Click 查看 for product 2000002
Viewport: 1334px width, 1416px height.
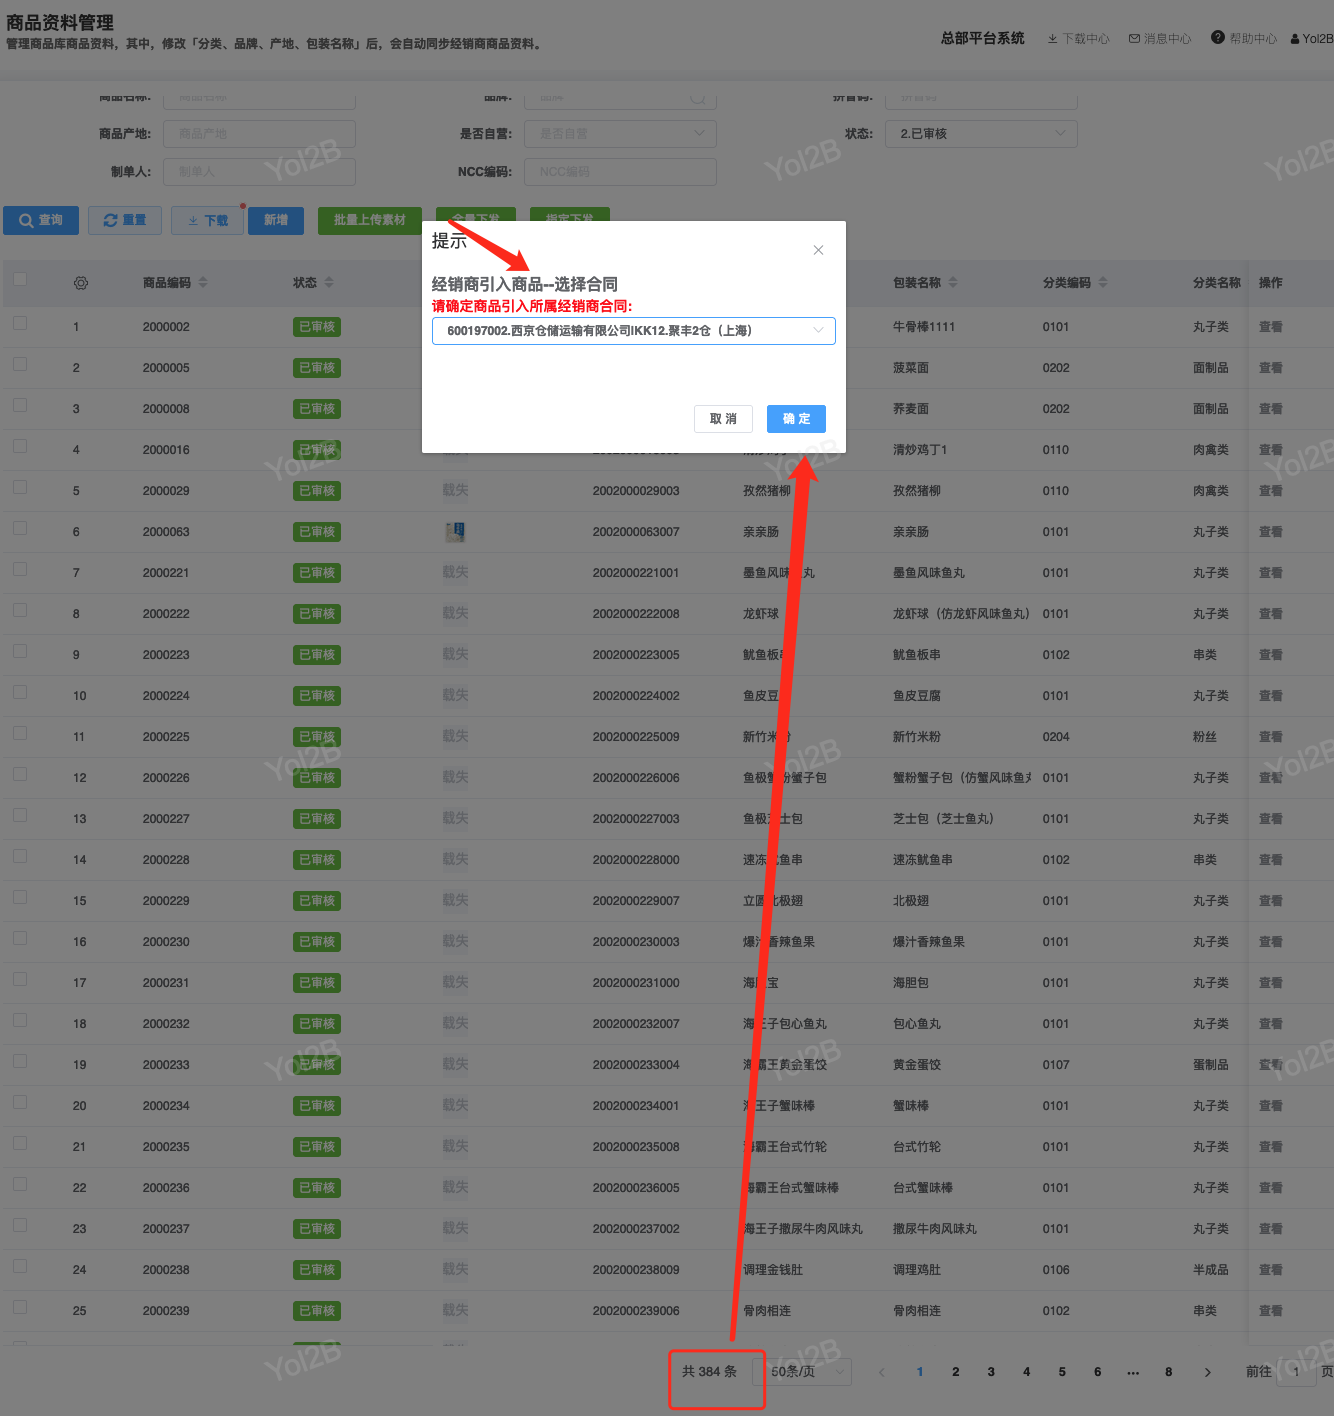(1271, 327)
